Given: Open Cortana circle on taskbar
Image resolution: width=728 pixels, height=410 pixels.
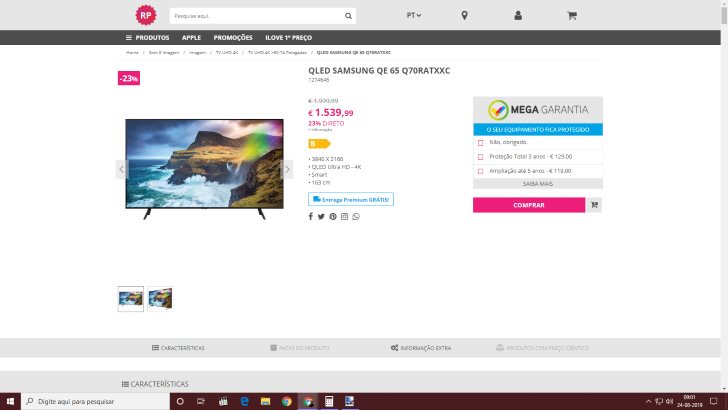Looking at the screenshot, I should pos(180,401).
